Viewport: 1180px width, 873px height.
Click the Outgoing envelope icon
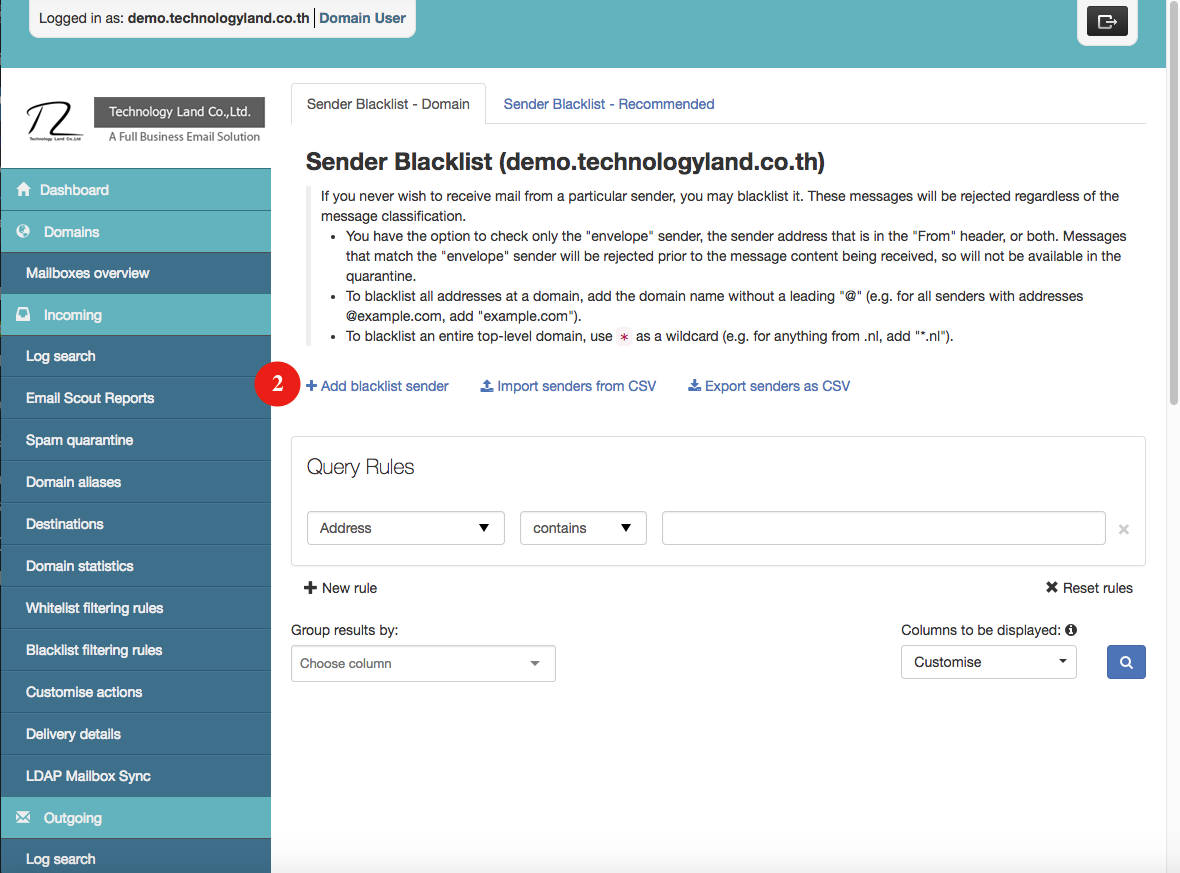point(22,817)
